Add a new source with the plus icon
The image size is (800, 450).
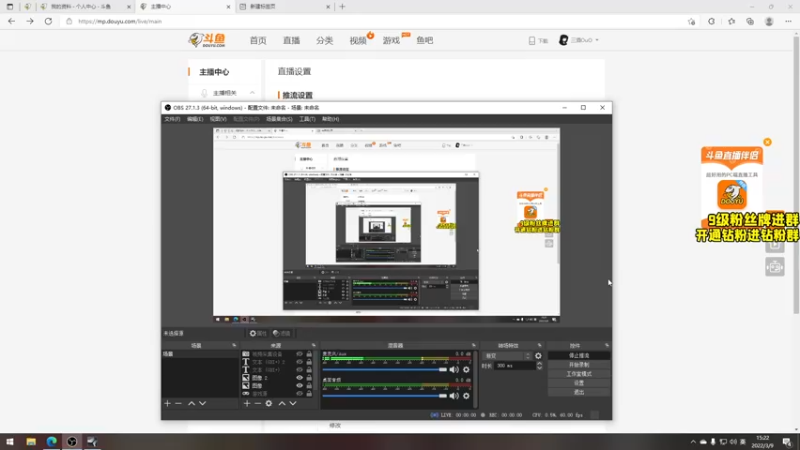[x=247, y=403]
